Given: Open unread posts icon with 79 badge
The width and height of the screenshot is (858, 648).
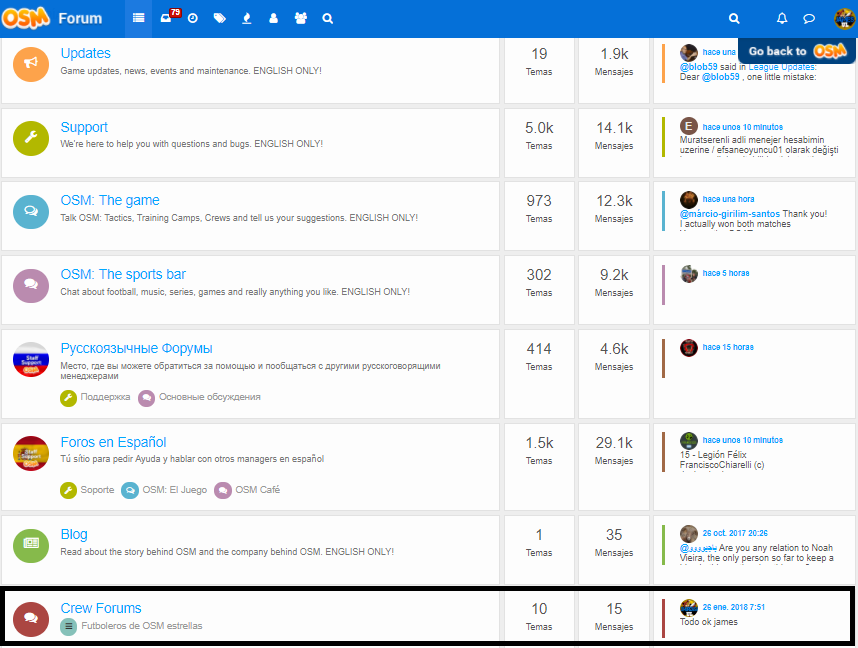Looking at the screenshot, I should (x=166, y=18).
